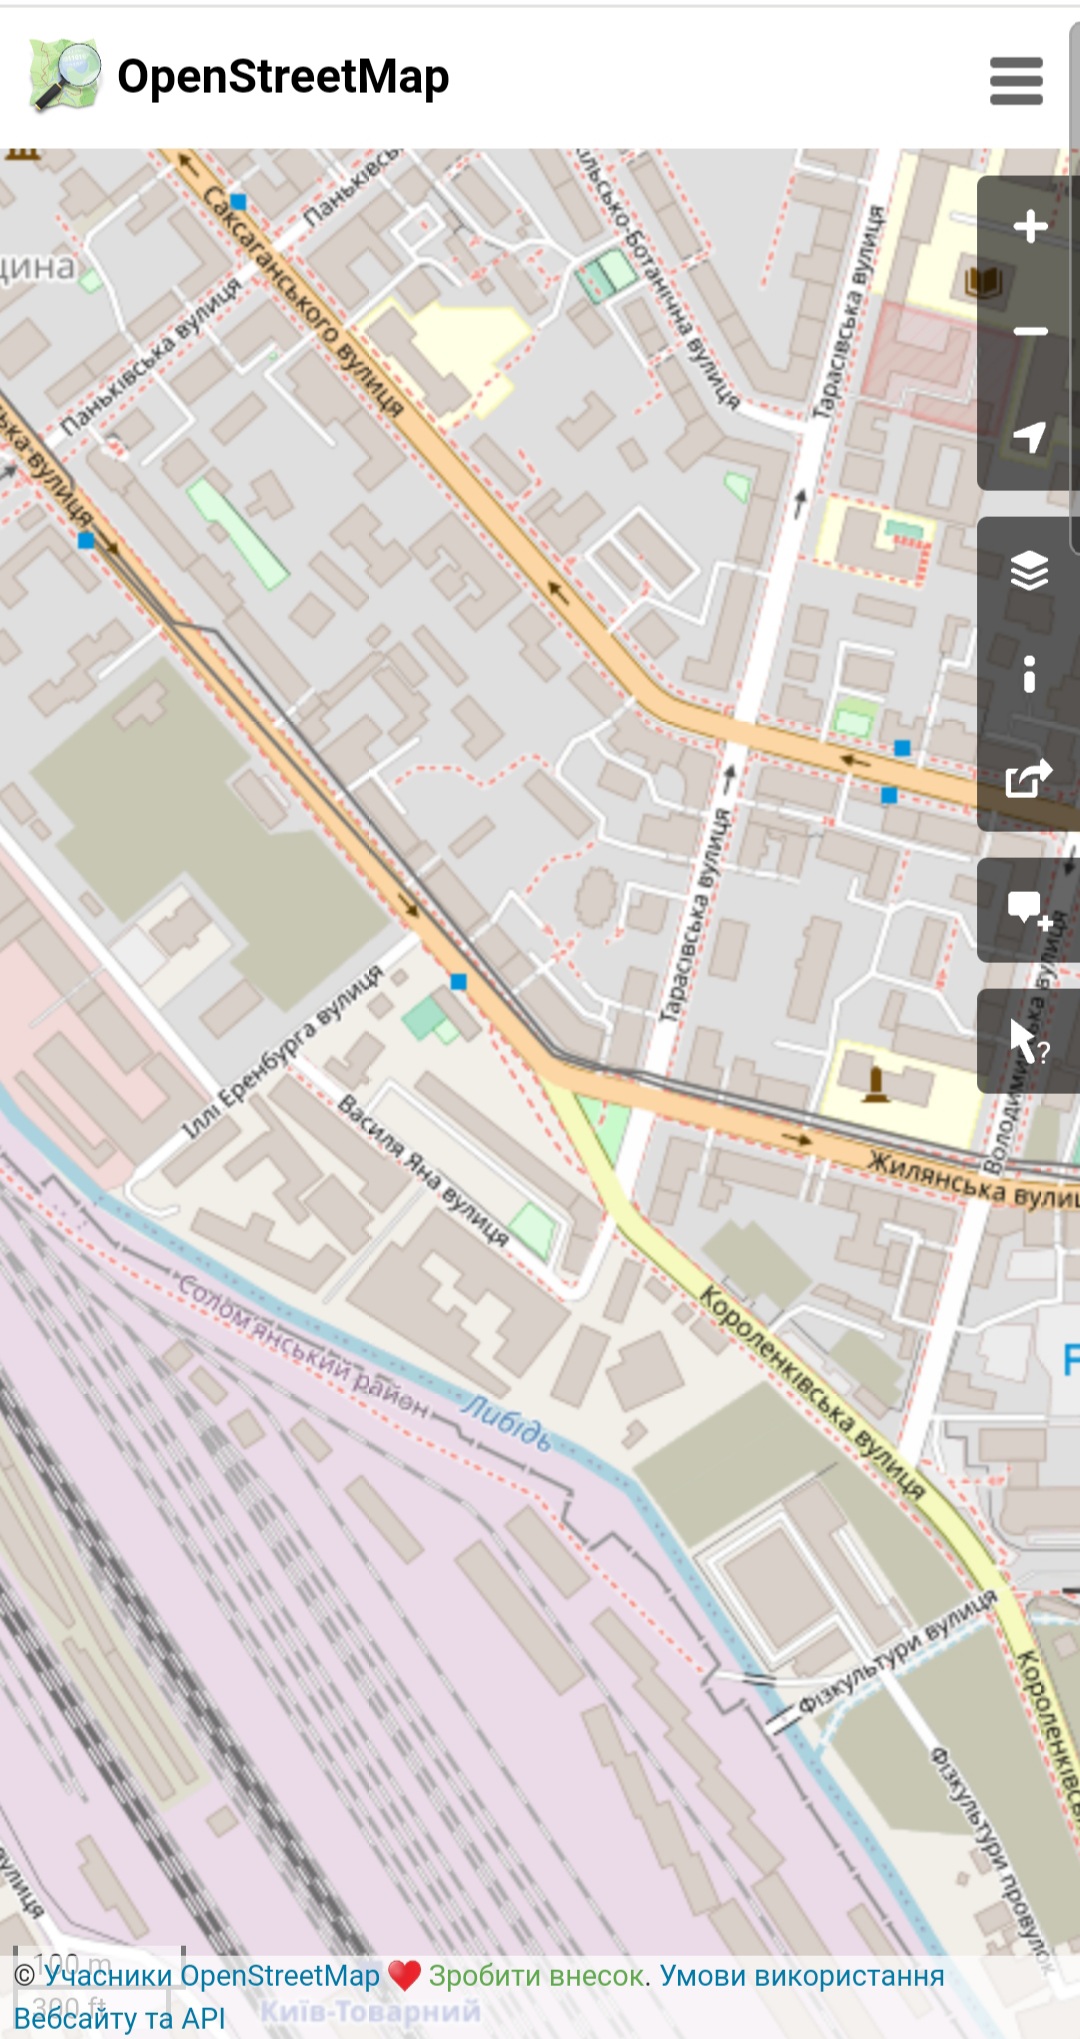Tap the Василя Яна вулиця label
Image resolution: width=1080 pixels, height=2039 pixels.
tap(423, 1169)
